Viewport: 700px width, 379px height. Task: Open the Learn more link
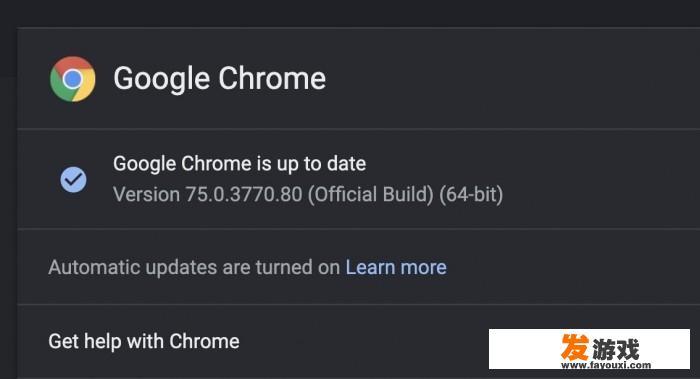(396, 267)
